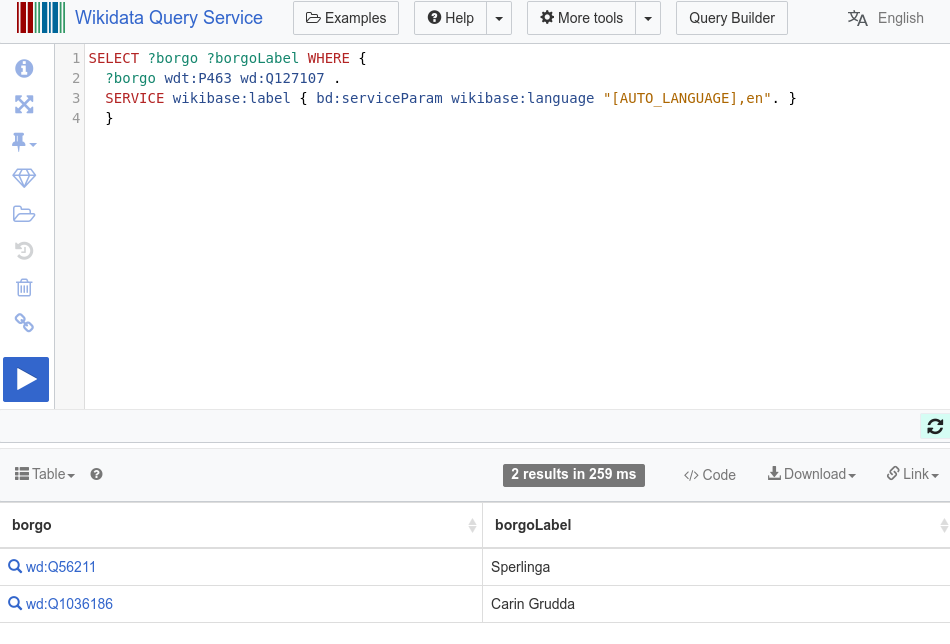950x644 pixels.
Task: Open the Examples dialog
Action: (x=346, y=18)
